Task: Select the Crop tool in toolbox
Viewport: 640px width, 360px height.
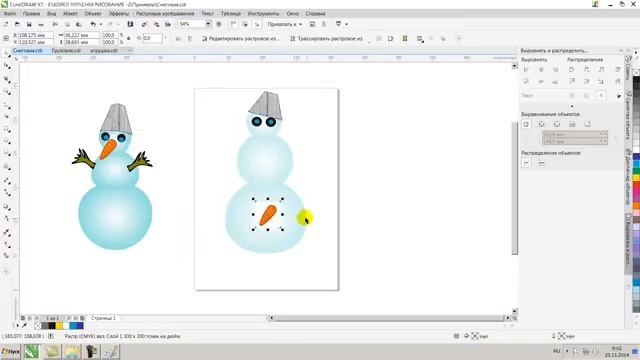Action: click(7, 79)
